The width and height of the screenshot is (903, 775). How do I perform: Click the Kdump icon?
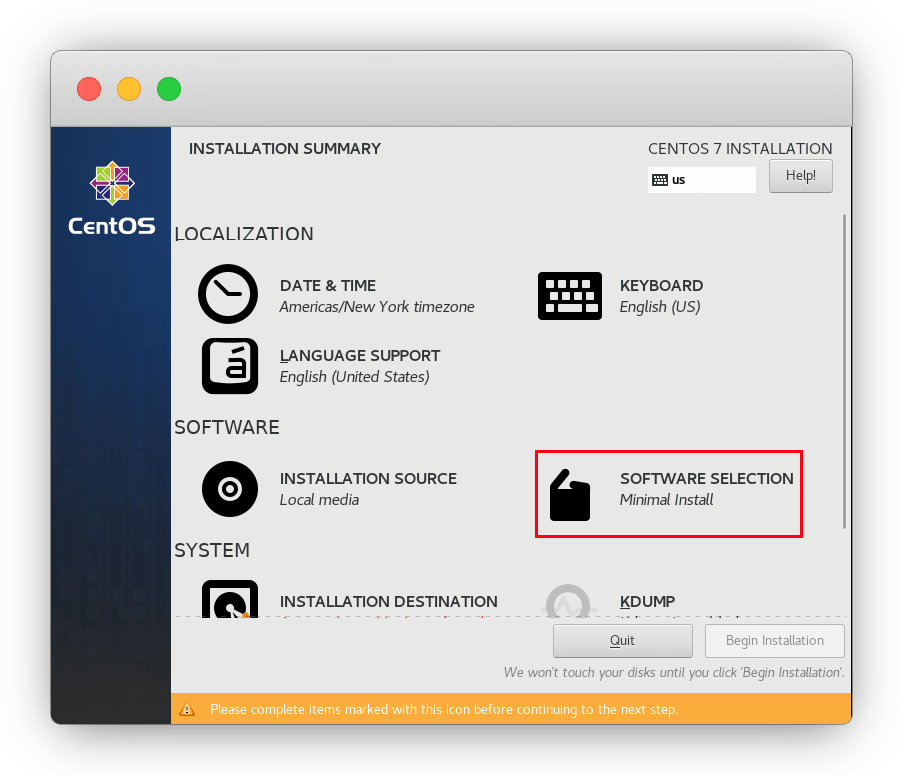point(573,602)
